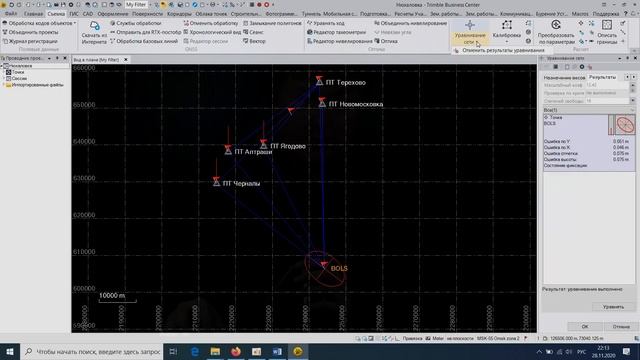640x360 pixels.
Task: Click point ПТ Терехово on map
Action: (319, 82)
